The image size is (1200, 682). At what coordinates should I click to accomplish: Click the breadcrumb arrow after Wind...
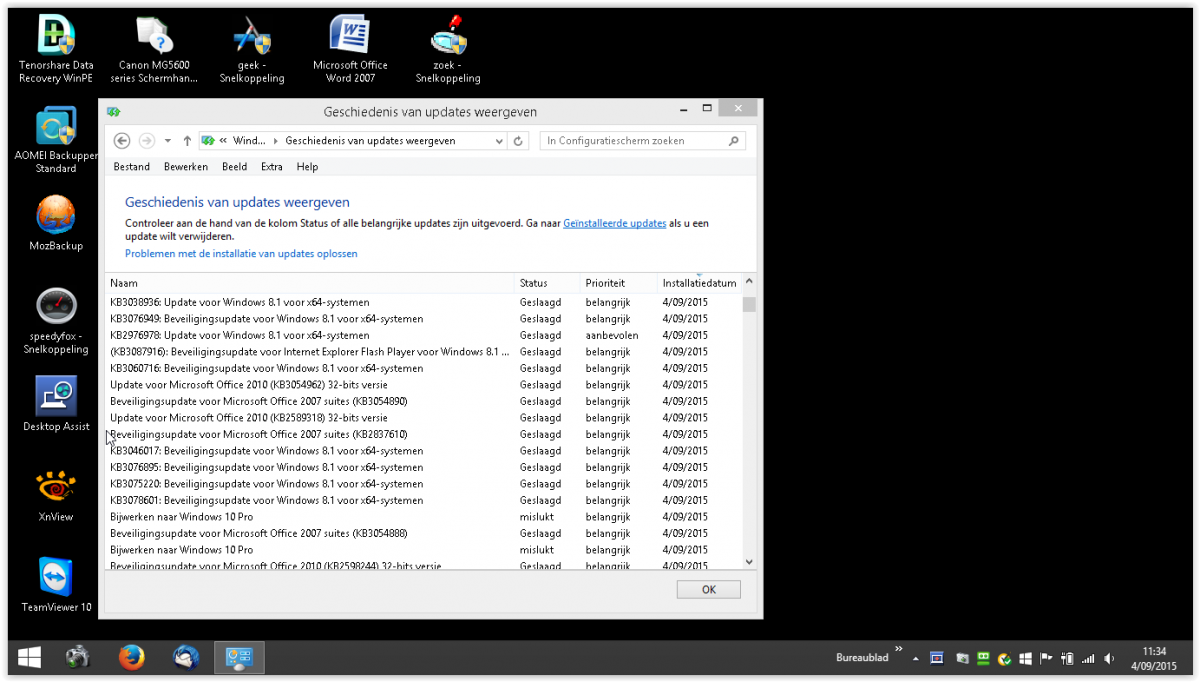277,141
